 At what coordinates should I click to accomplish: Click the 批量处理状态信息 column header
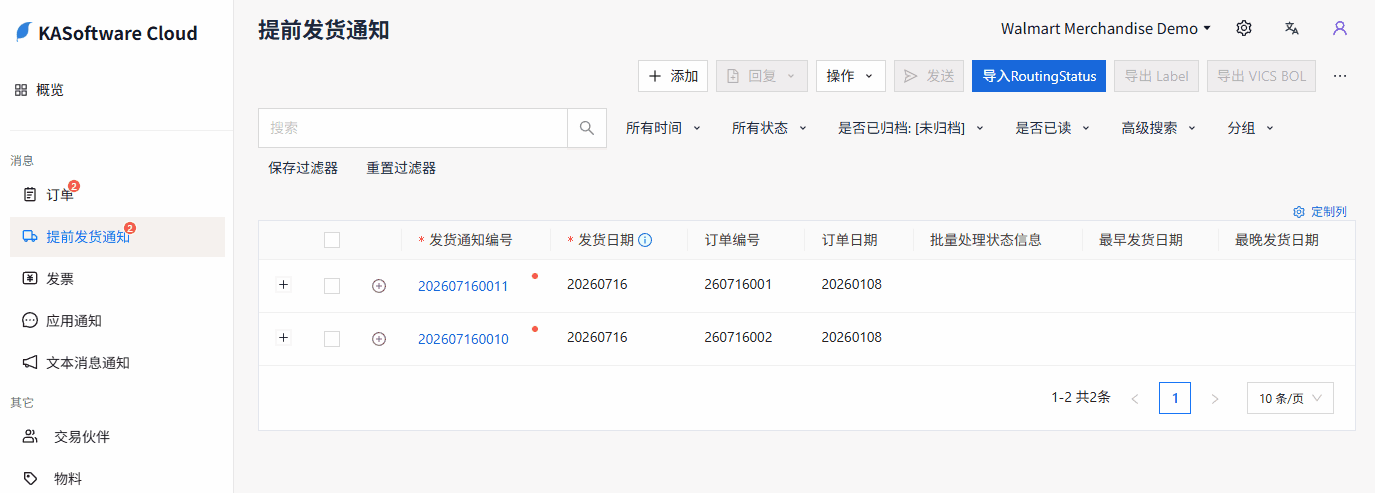click(986, 240)
